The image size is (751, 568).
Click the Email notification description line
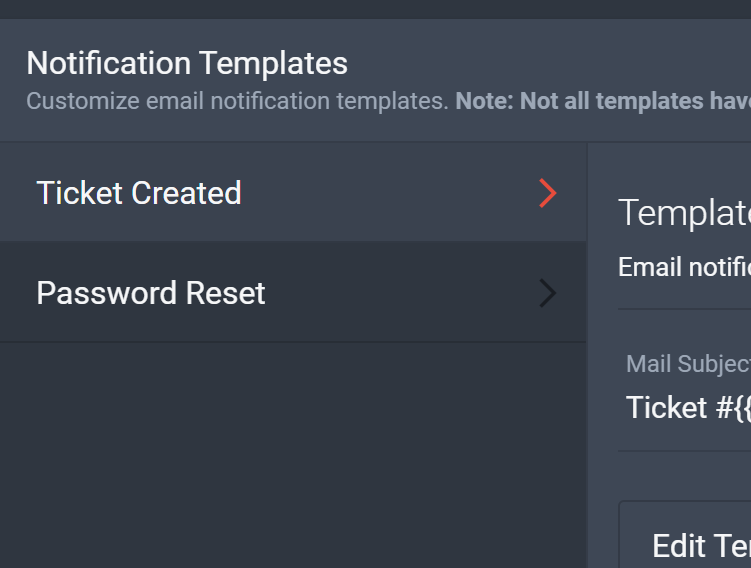pos(684,267)
